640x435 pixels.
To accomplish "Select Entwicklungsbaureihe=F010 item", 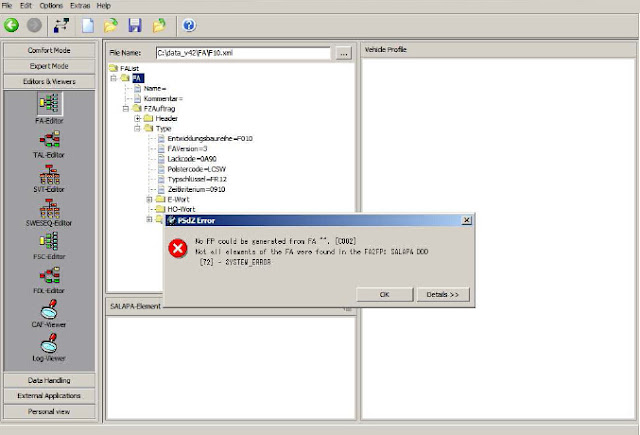I will [x=210, y=138].
